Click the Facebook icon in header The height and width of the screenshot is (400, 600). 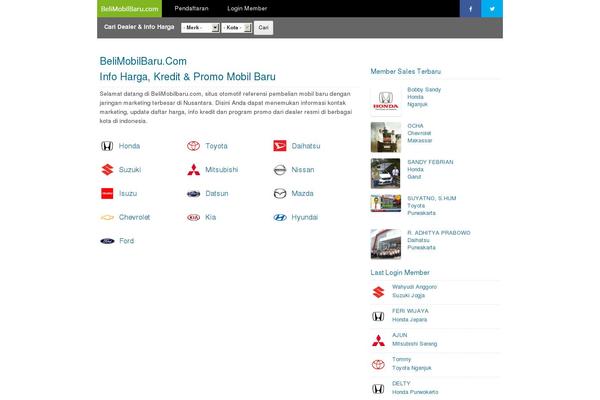(470, 9)
